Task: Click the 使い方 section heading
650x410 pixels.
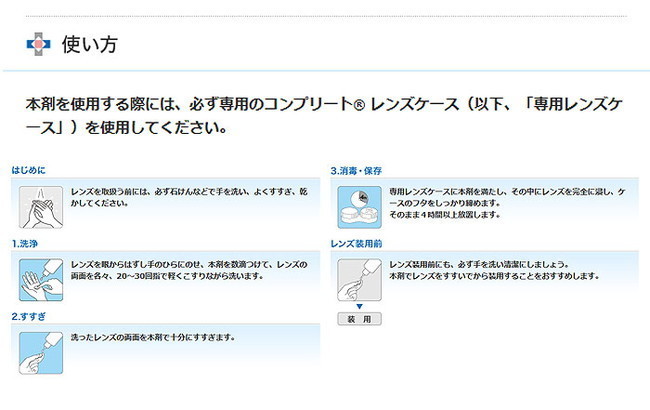Action: click(90, 44)
